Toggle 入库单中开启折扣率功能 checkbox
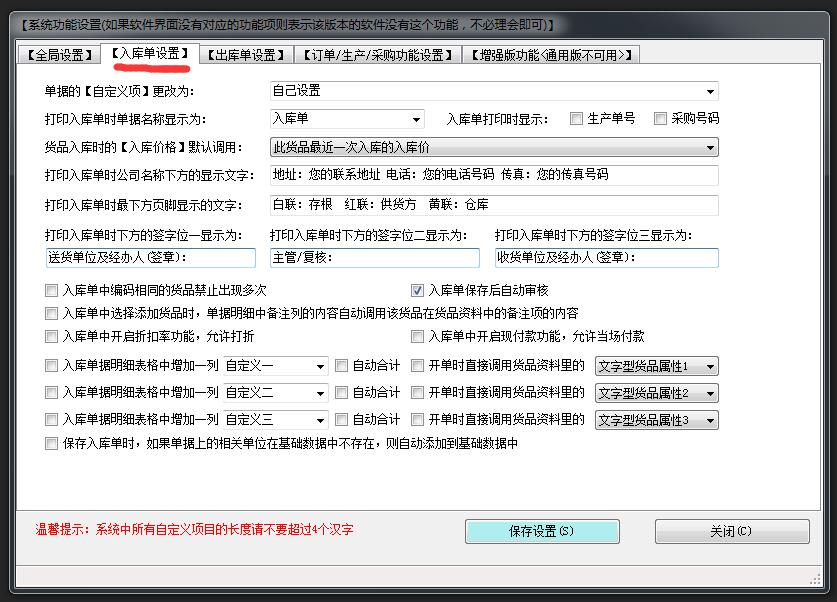The width and height of the screenshot is (837, 602). [52, 337]
